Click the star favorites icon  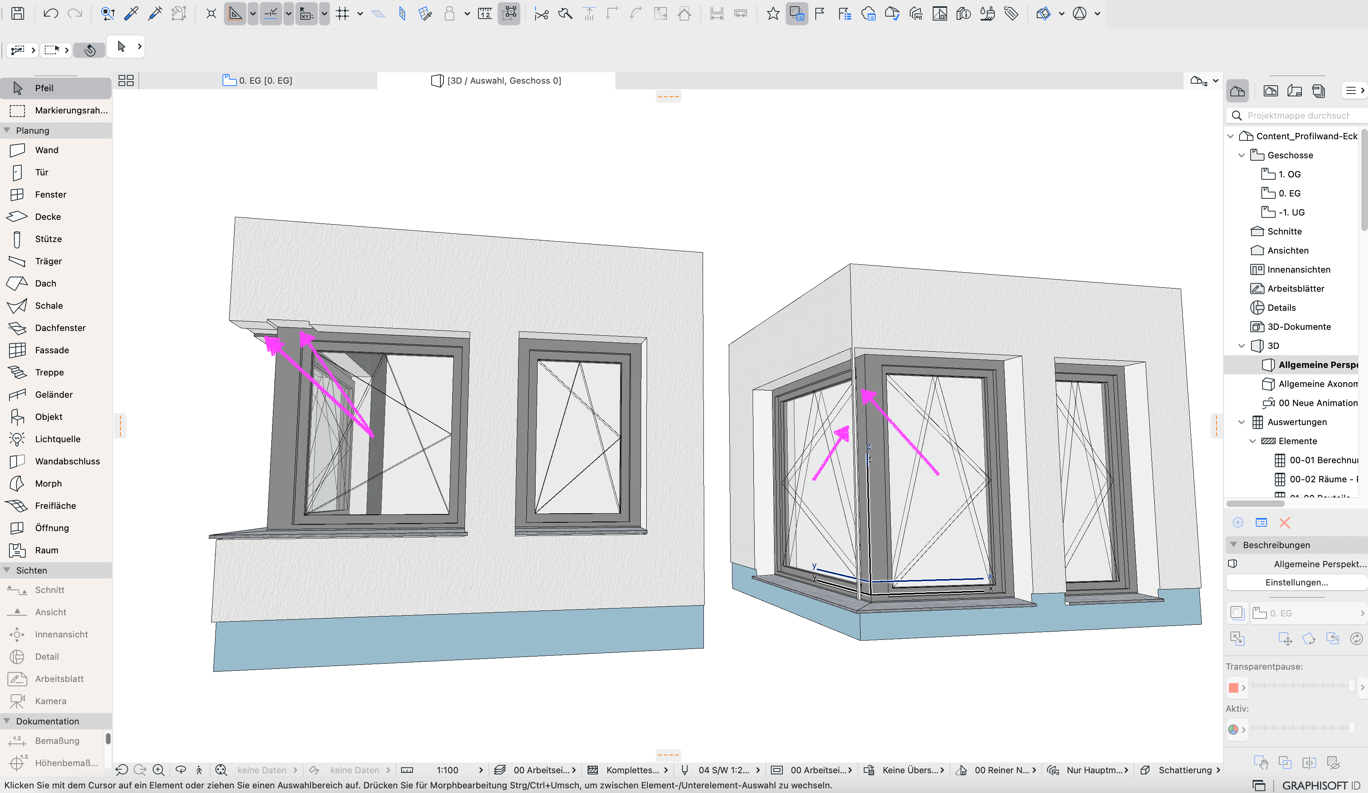pos(773,14)
